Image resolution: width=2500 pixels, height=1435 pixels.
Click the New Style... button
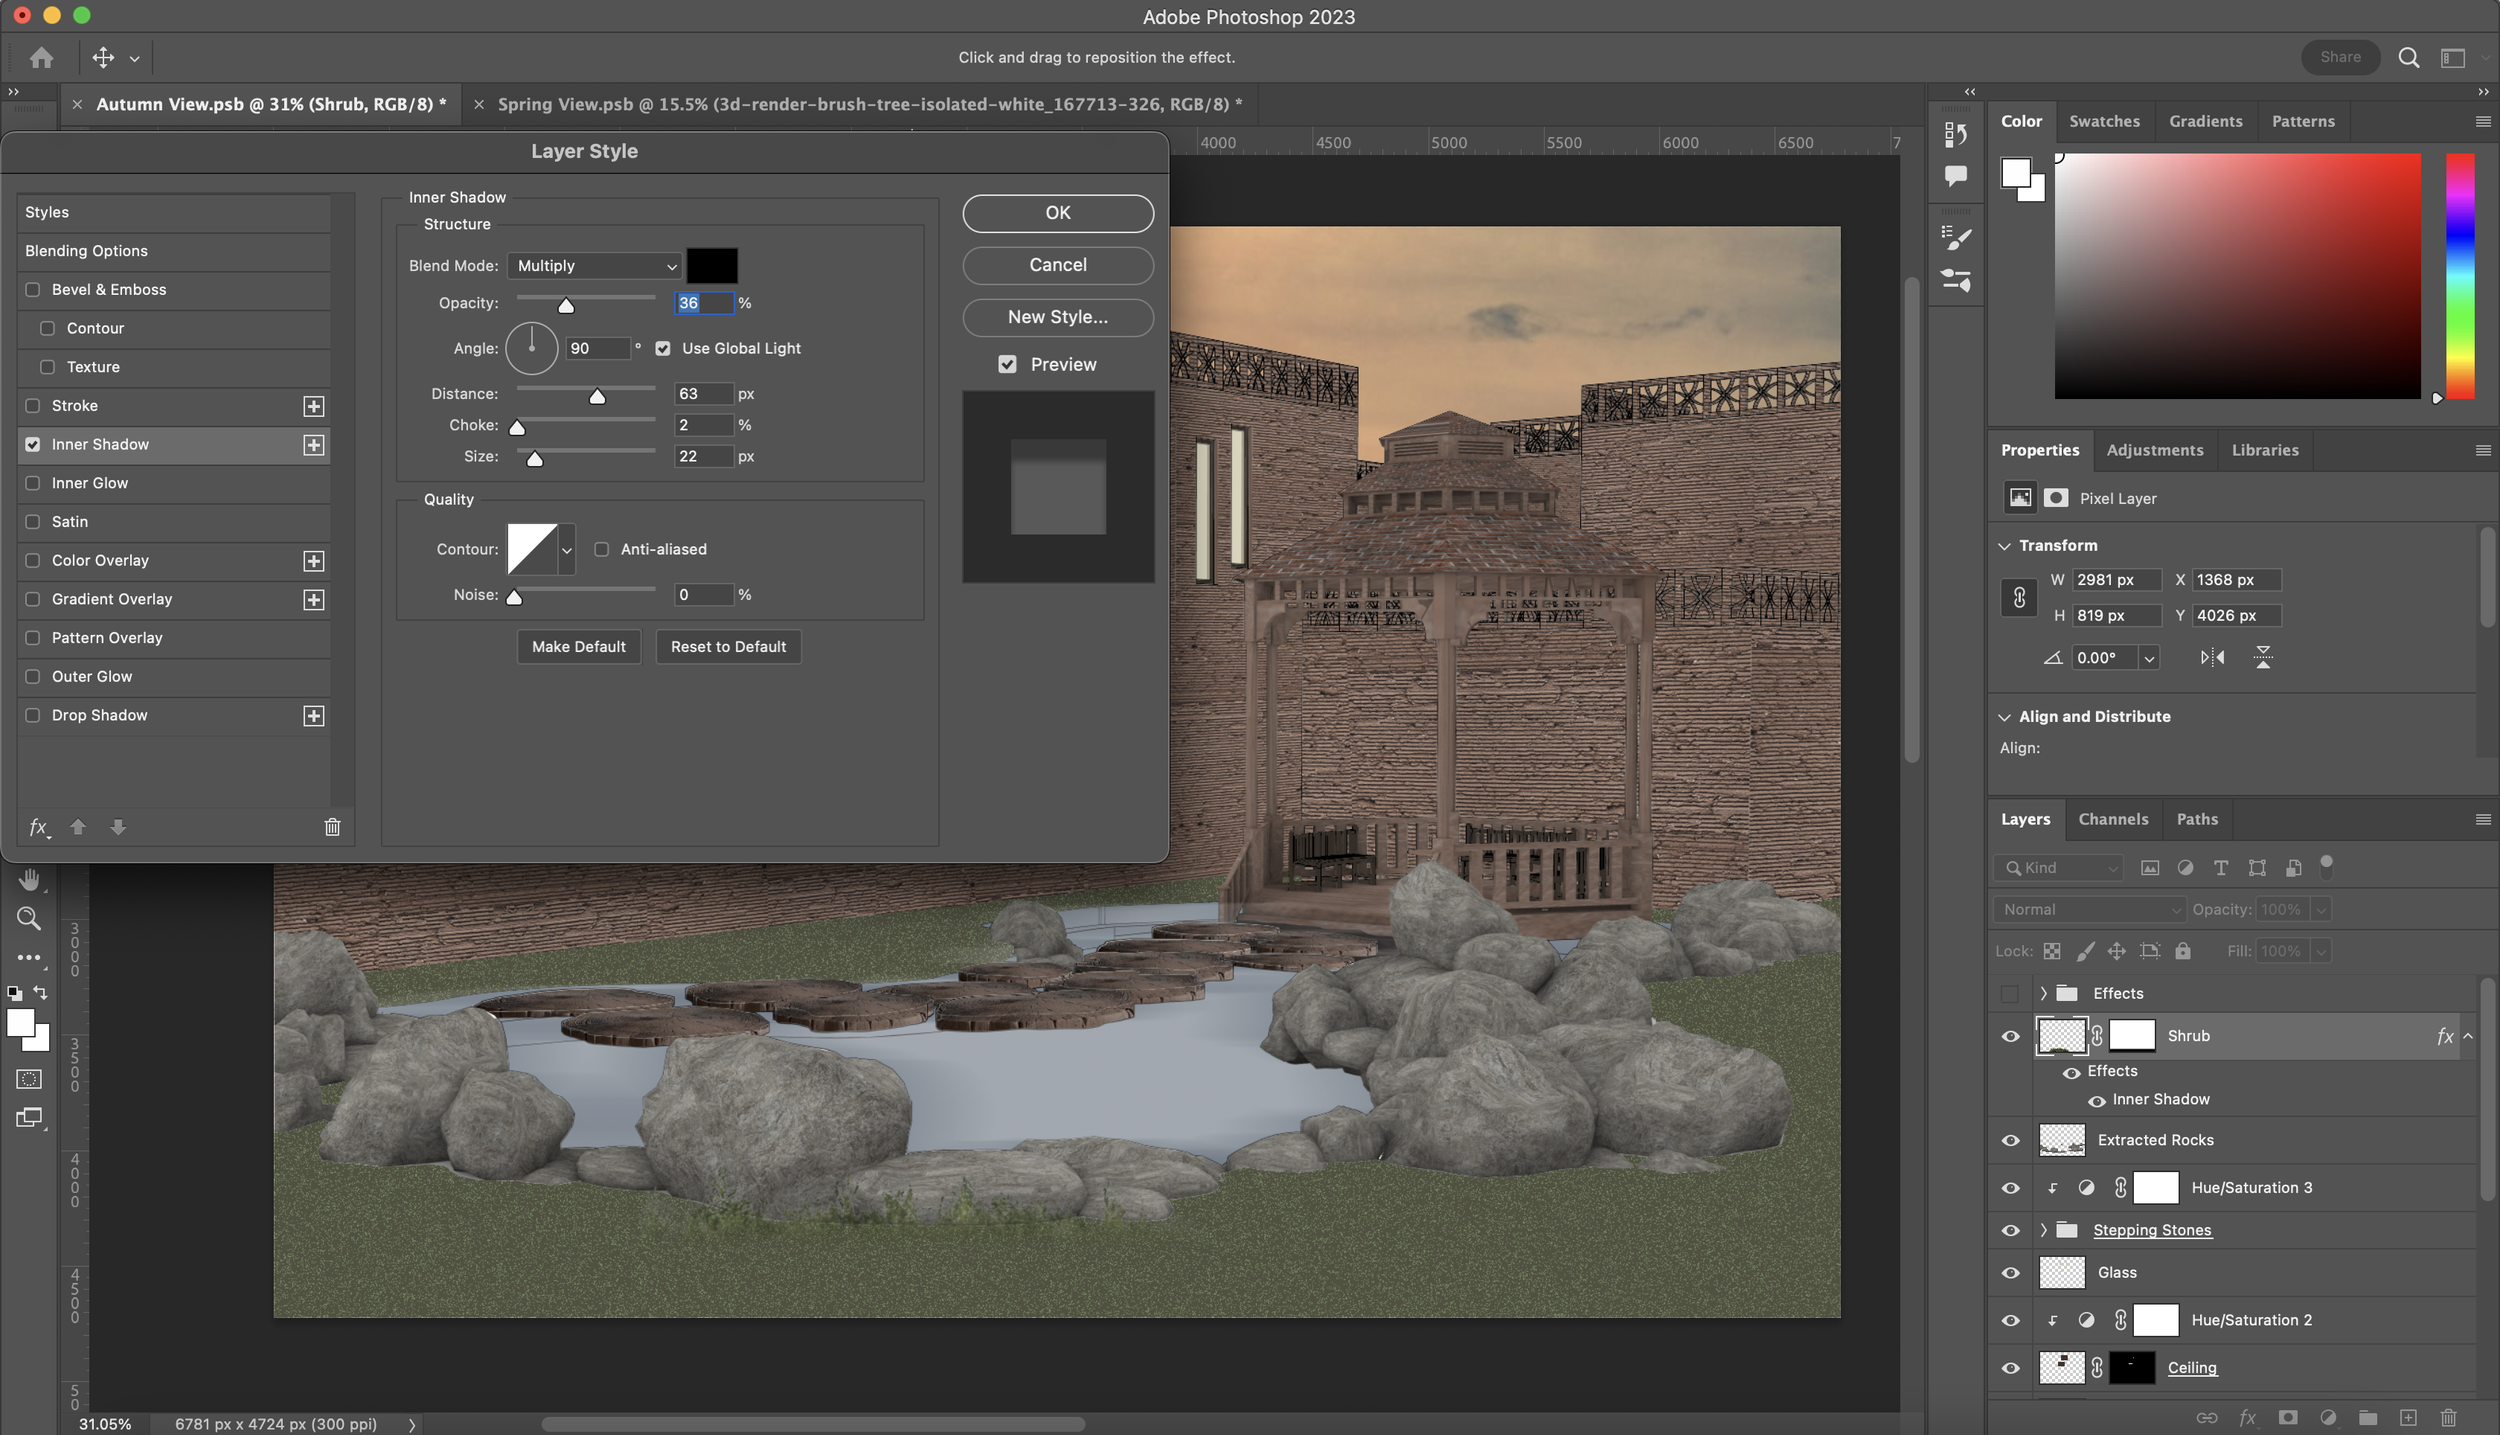pos(1058,317)
